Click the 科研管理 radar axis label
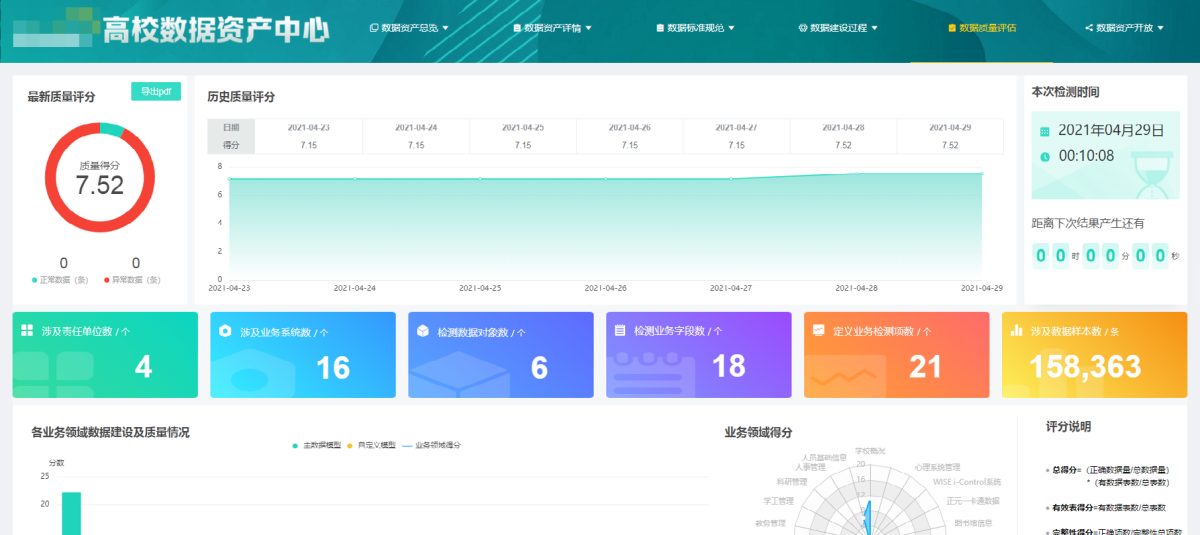The image size is (1200, 535). 792,481
